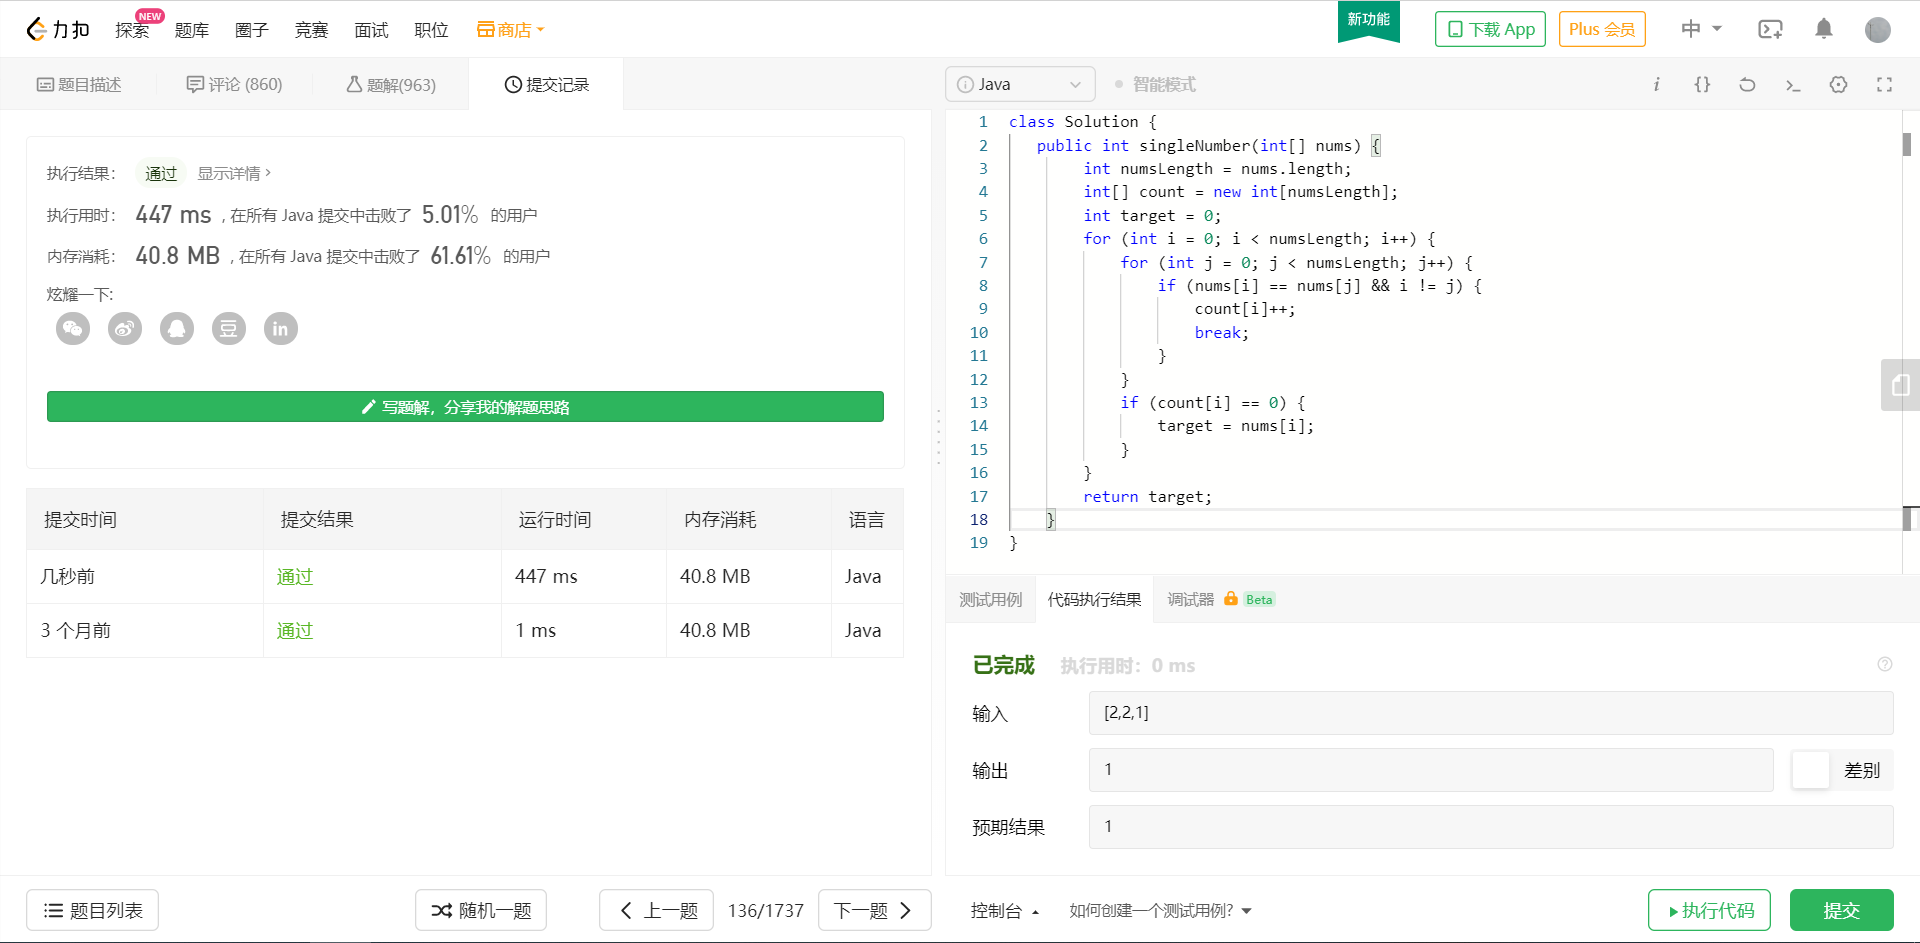Click help icon in result panel

coord(1885,664)
